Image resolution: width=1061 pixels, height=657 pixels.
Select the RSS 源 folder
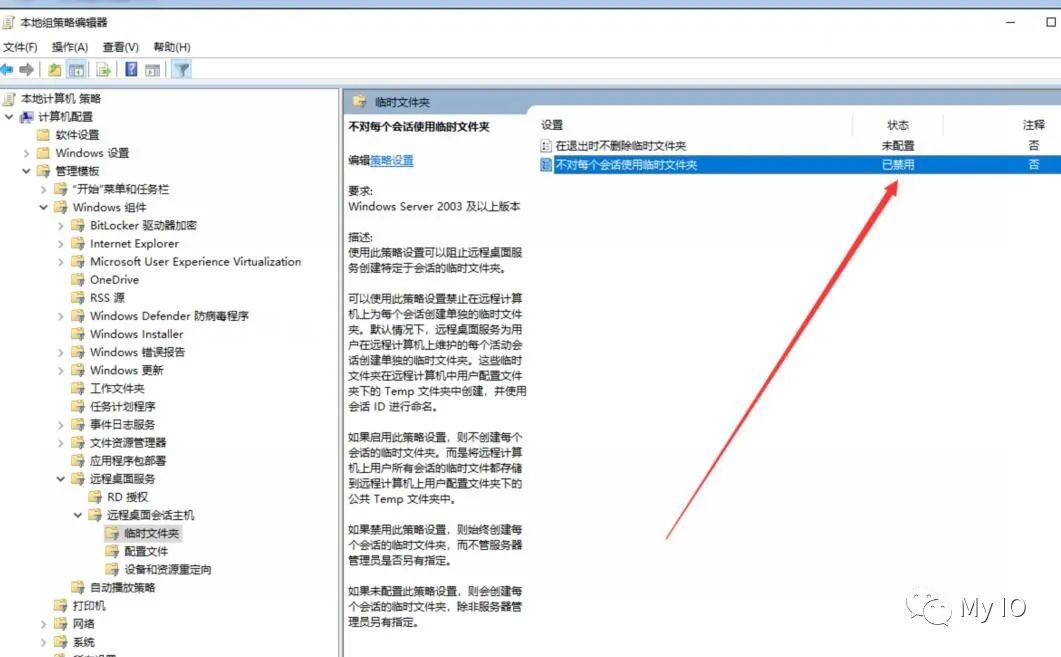click(107, 298)
